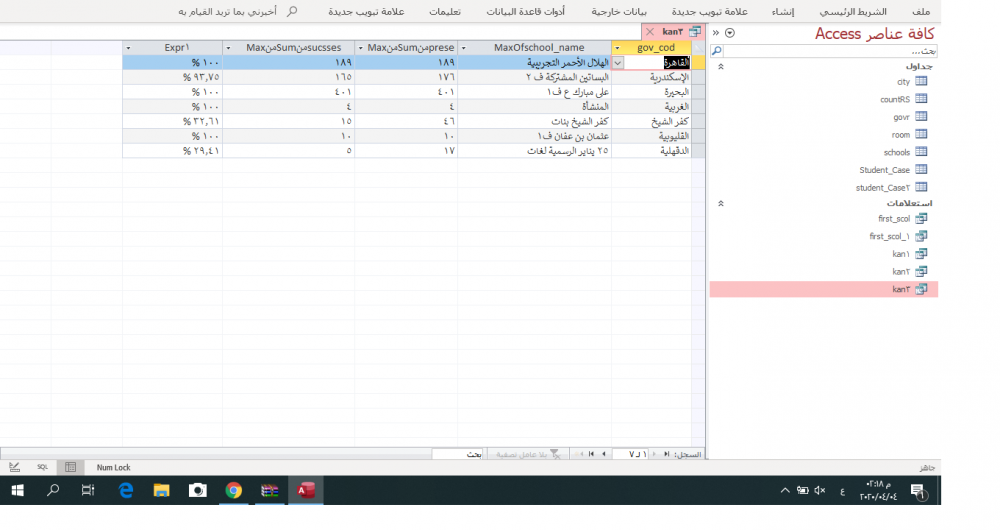The width and height of the screenshot is (1000, 530).
Task: Switch to Design view from status bar
Action: (14, 467)
